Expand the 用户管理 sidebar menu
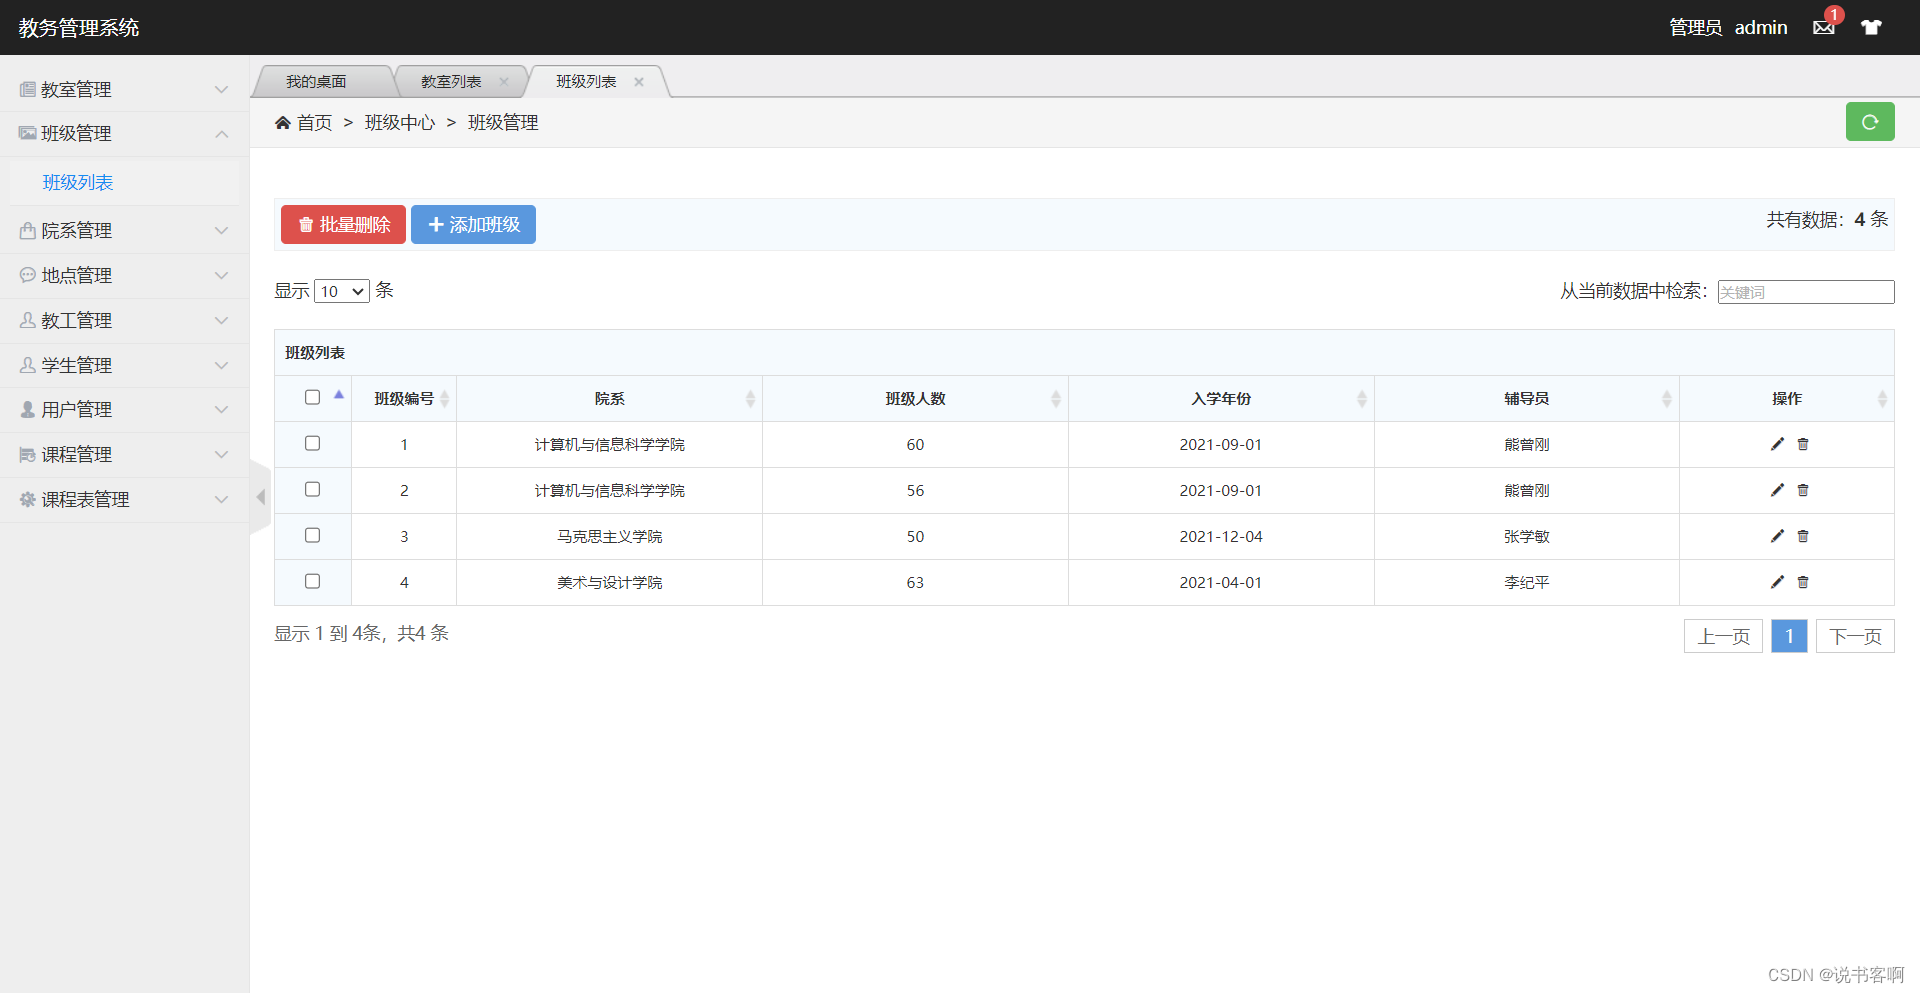 [x=124, y=409]
